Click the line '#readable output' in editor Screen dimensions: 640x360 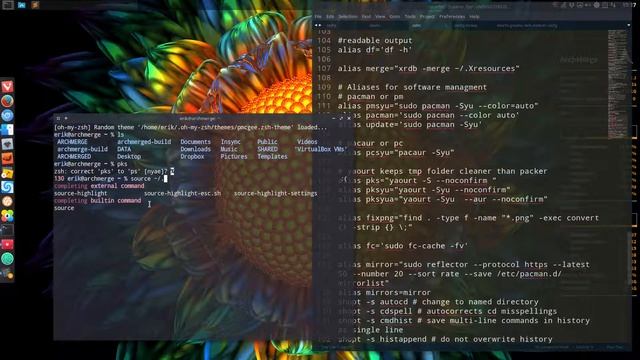click(375, 40)
